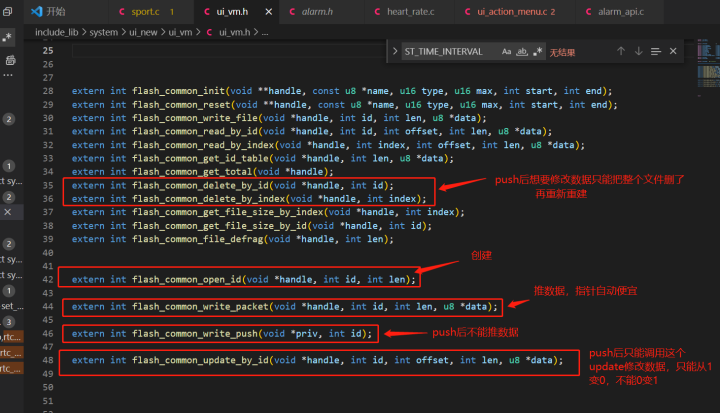The width and height of the screenshot is (720, 413).
Task: Close the find widget
Action: point(673,51)
